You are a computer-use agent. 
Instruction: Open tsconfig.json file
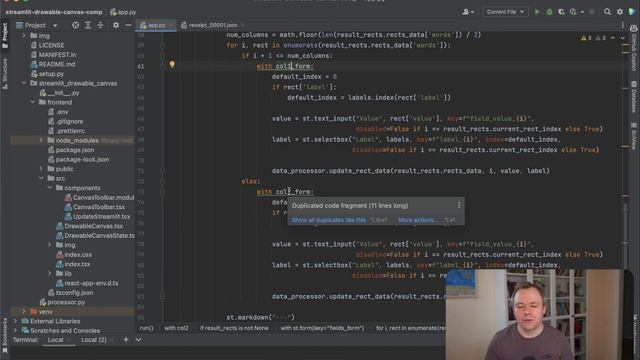(x=74, y=293)
